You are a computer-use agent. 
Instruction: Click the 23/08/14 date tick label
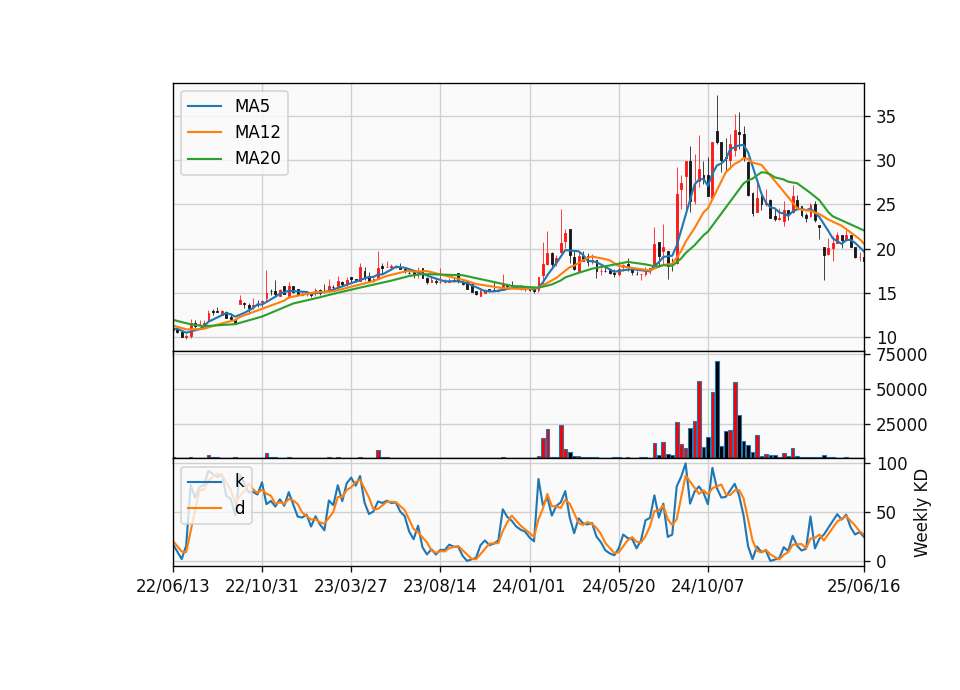click(x=440, y=586)
